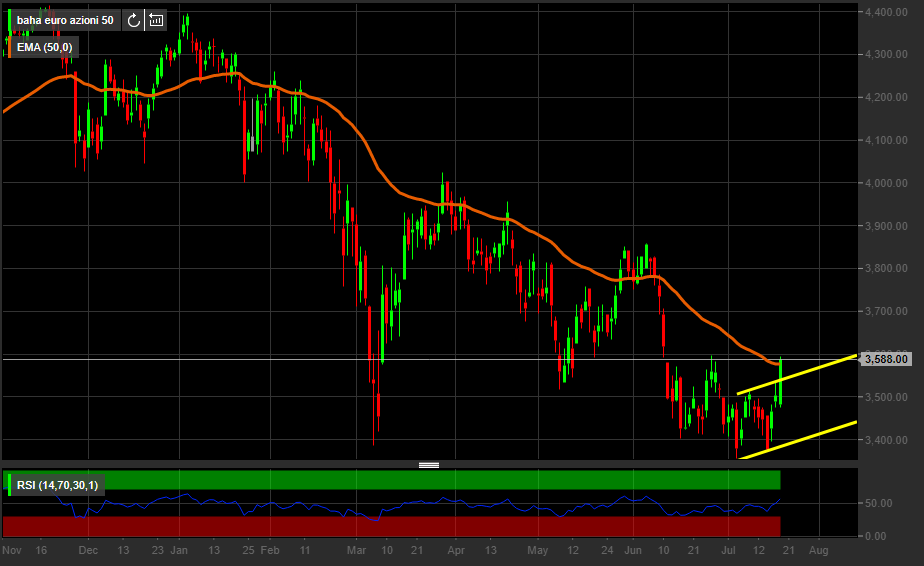Click the 3,500.00 price axis label

[x=886, y=397]
